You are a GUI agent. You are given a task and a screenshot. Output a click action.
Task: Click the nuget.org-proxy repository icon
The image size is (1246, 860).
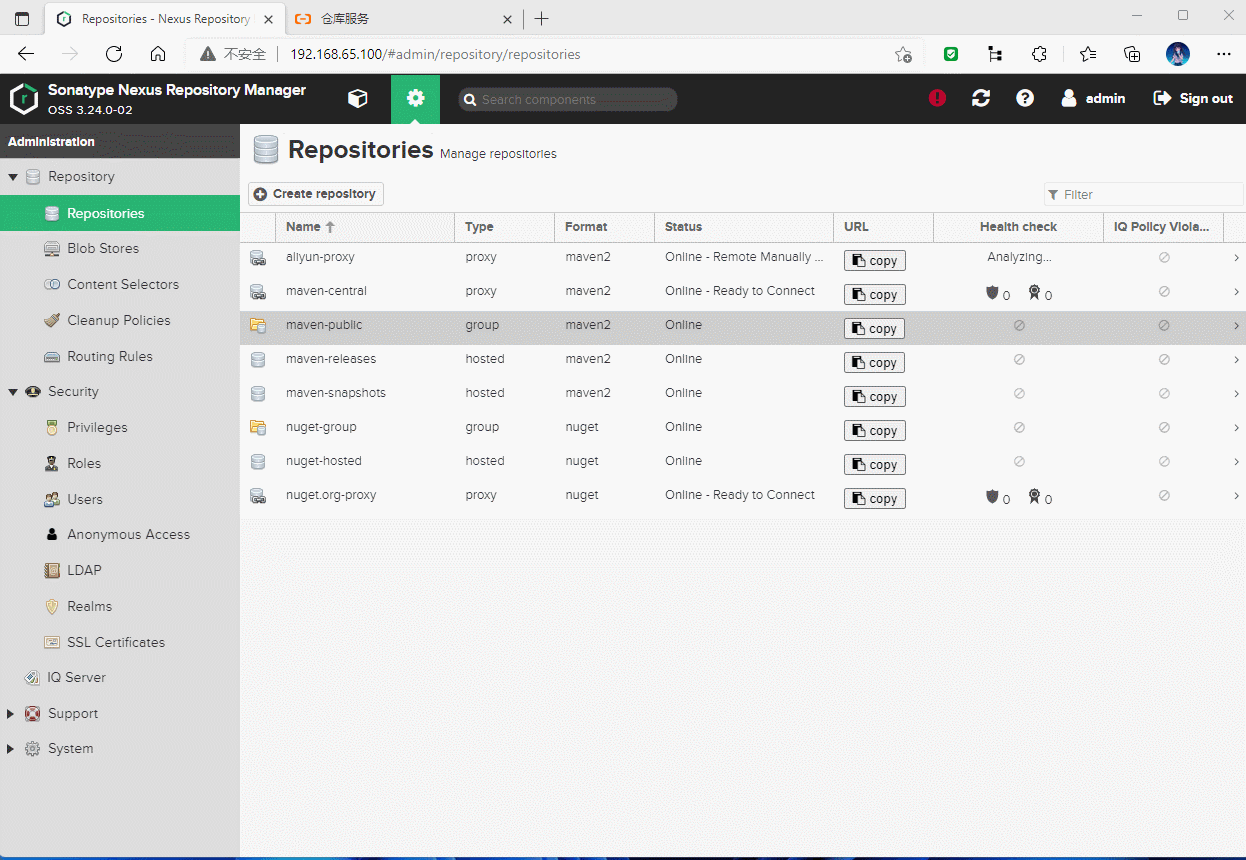point(258,496)
